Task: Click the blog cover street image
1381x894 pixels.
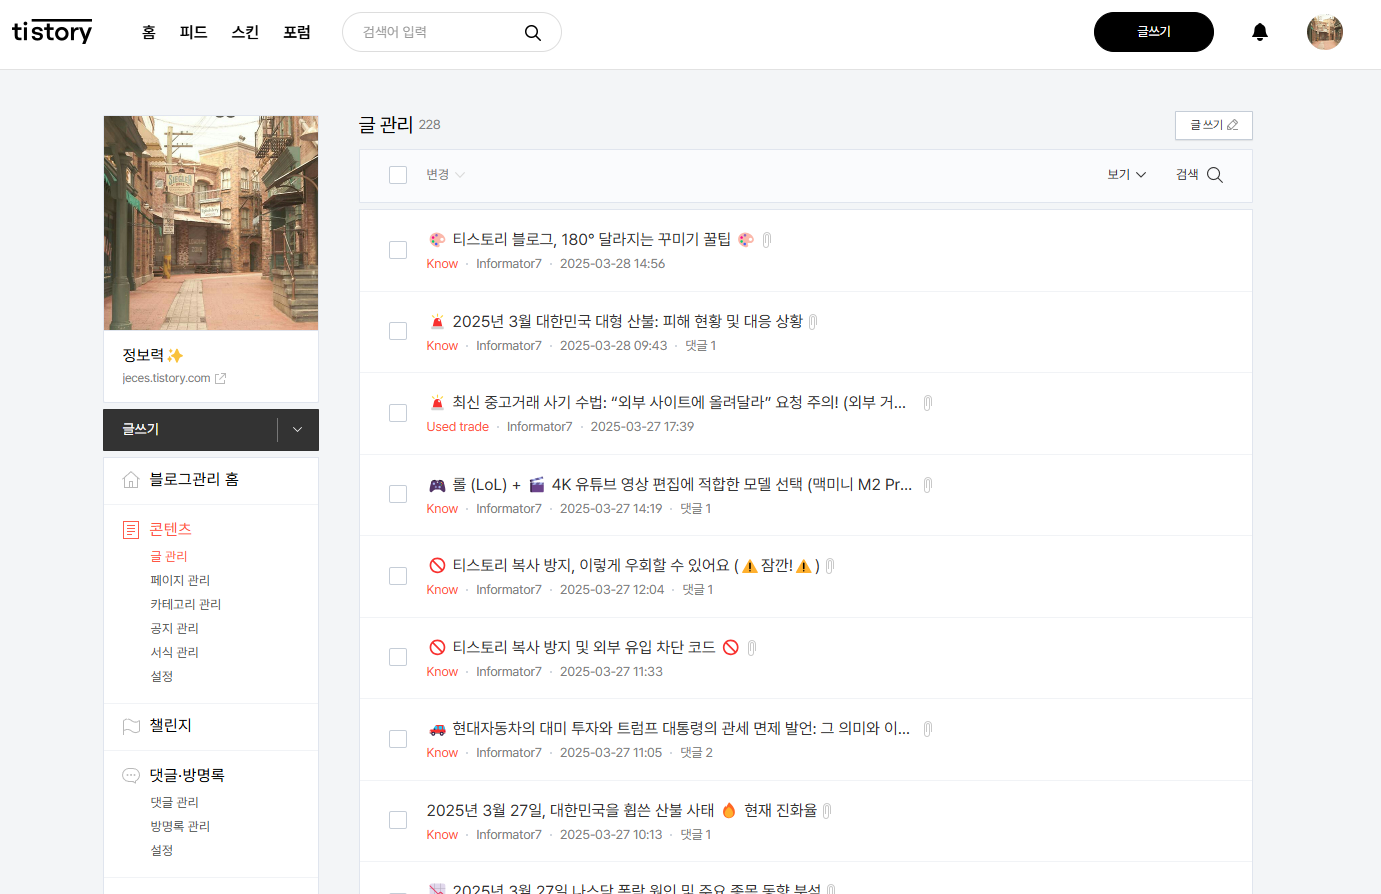Action: 211,223
